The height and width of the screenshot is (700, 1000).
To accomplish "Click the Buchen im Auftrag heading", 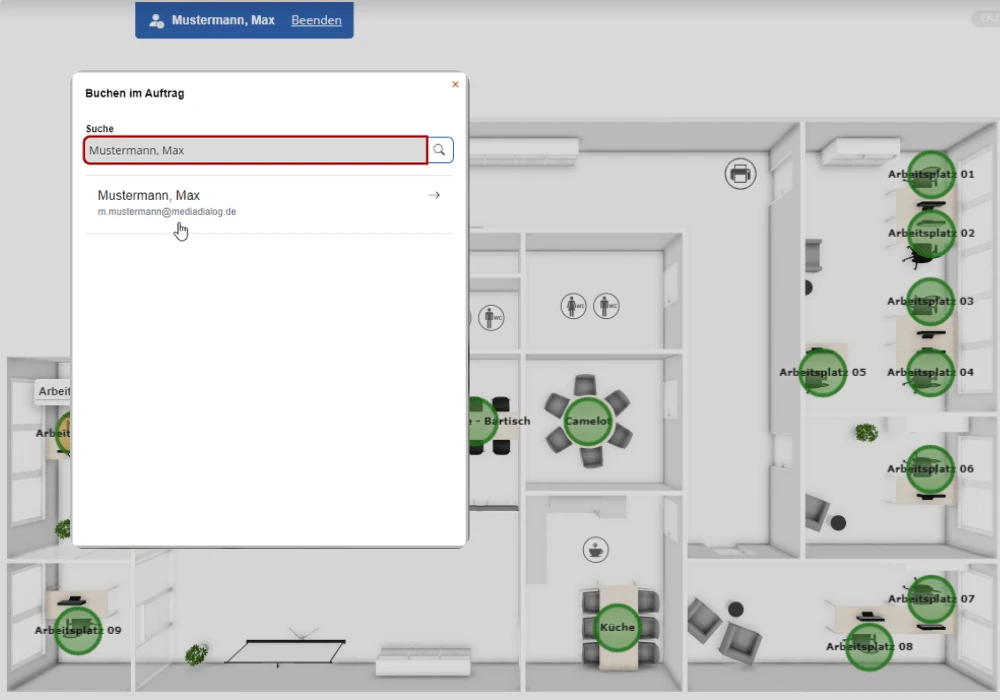I will tap(135, 93).
